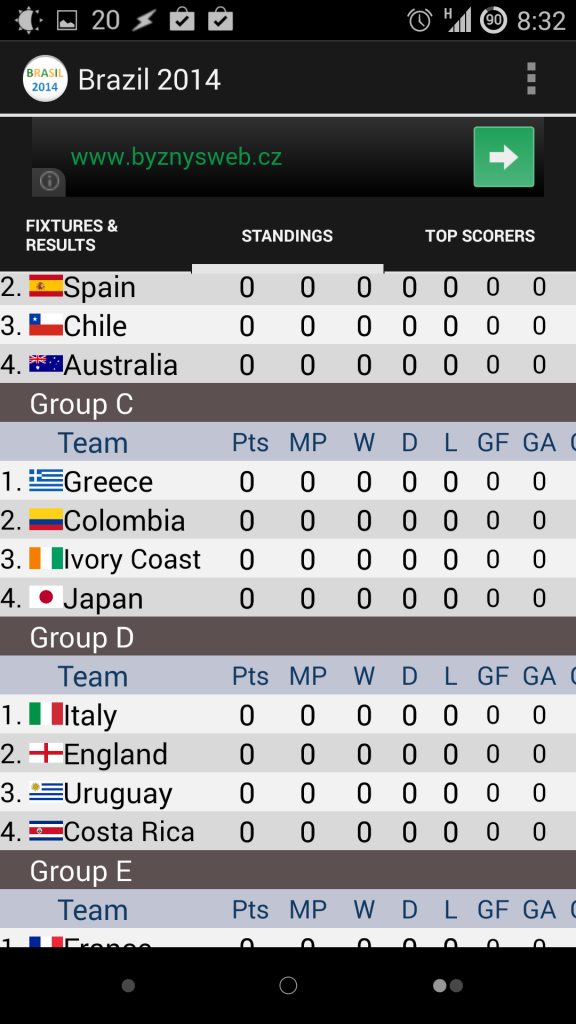Tap the center home navigation button
Viewport: 576px width, 1024px height.
(288, 985)
